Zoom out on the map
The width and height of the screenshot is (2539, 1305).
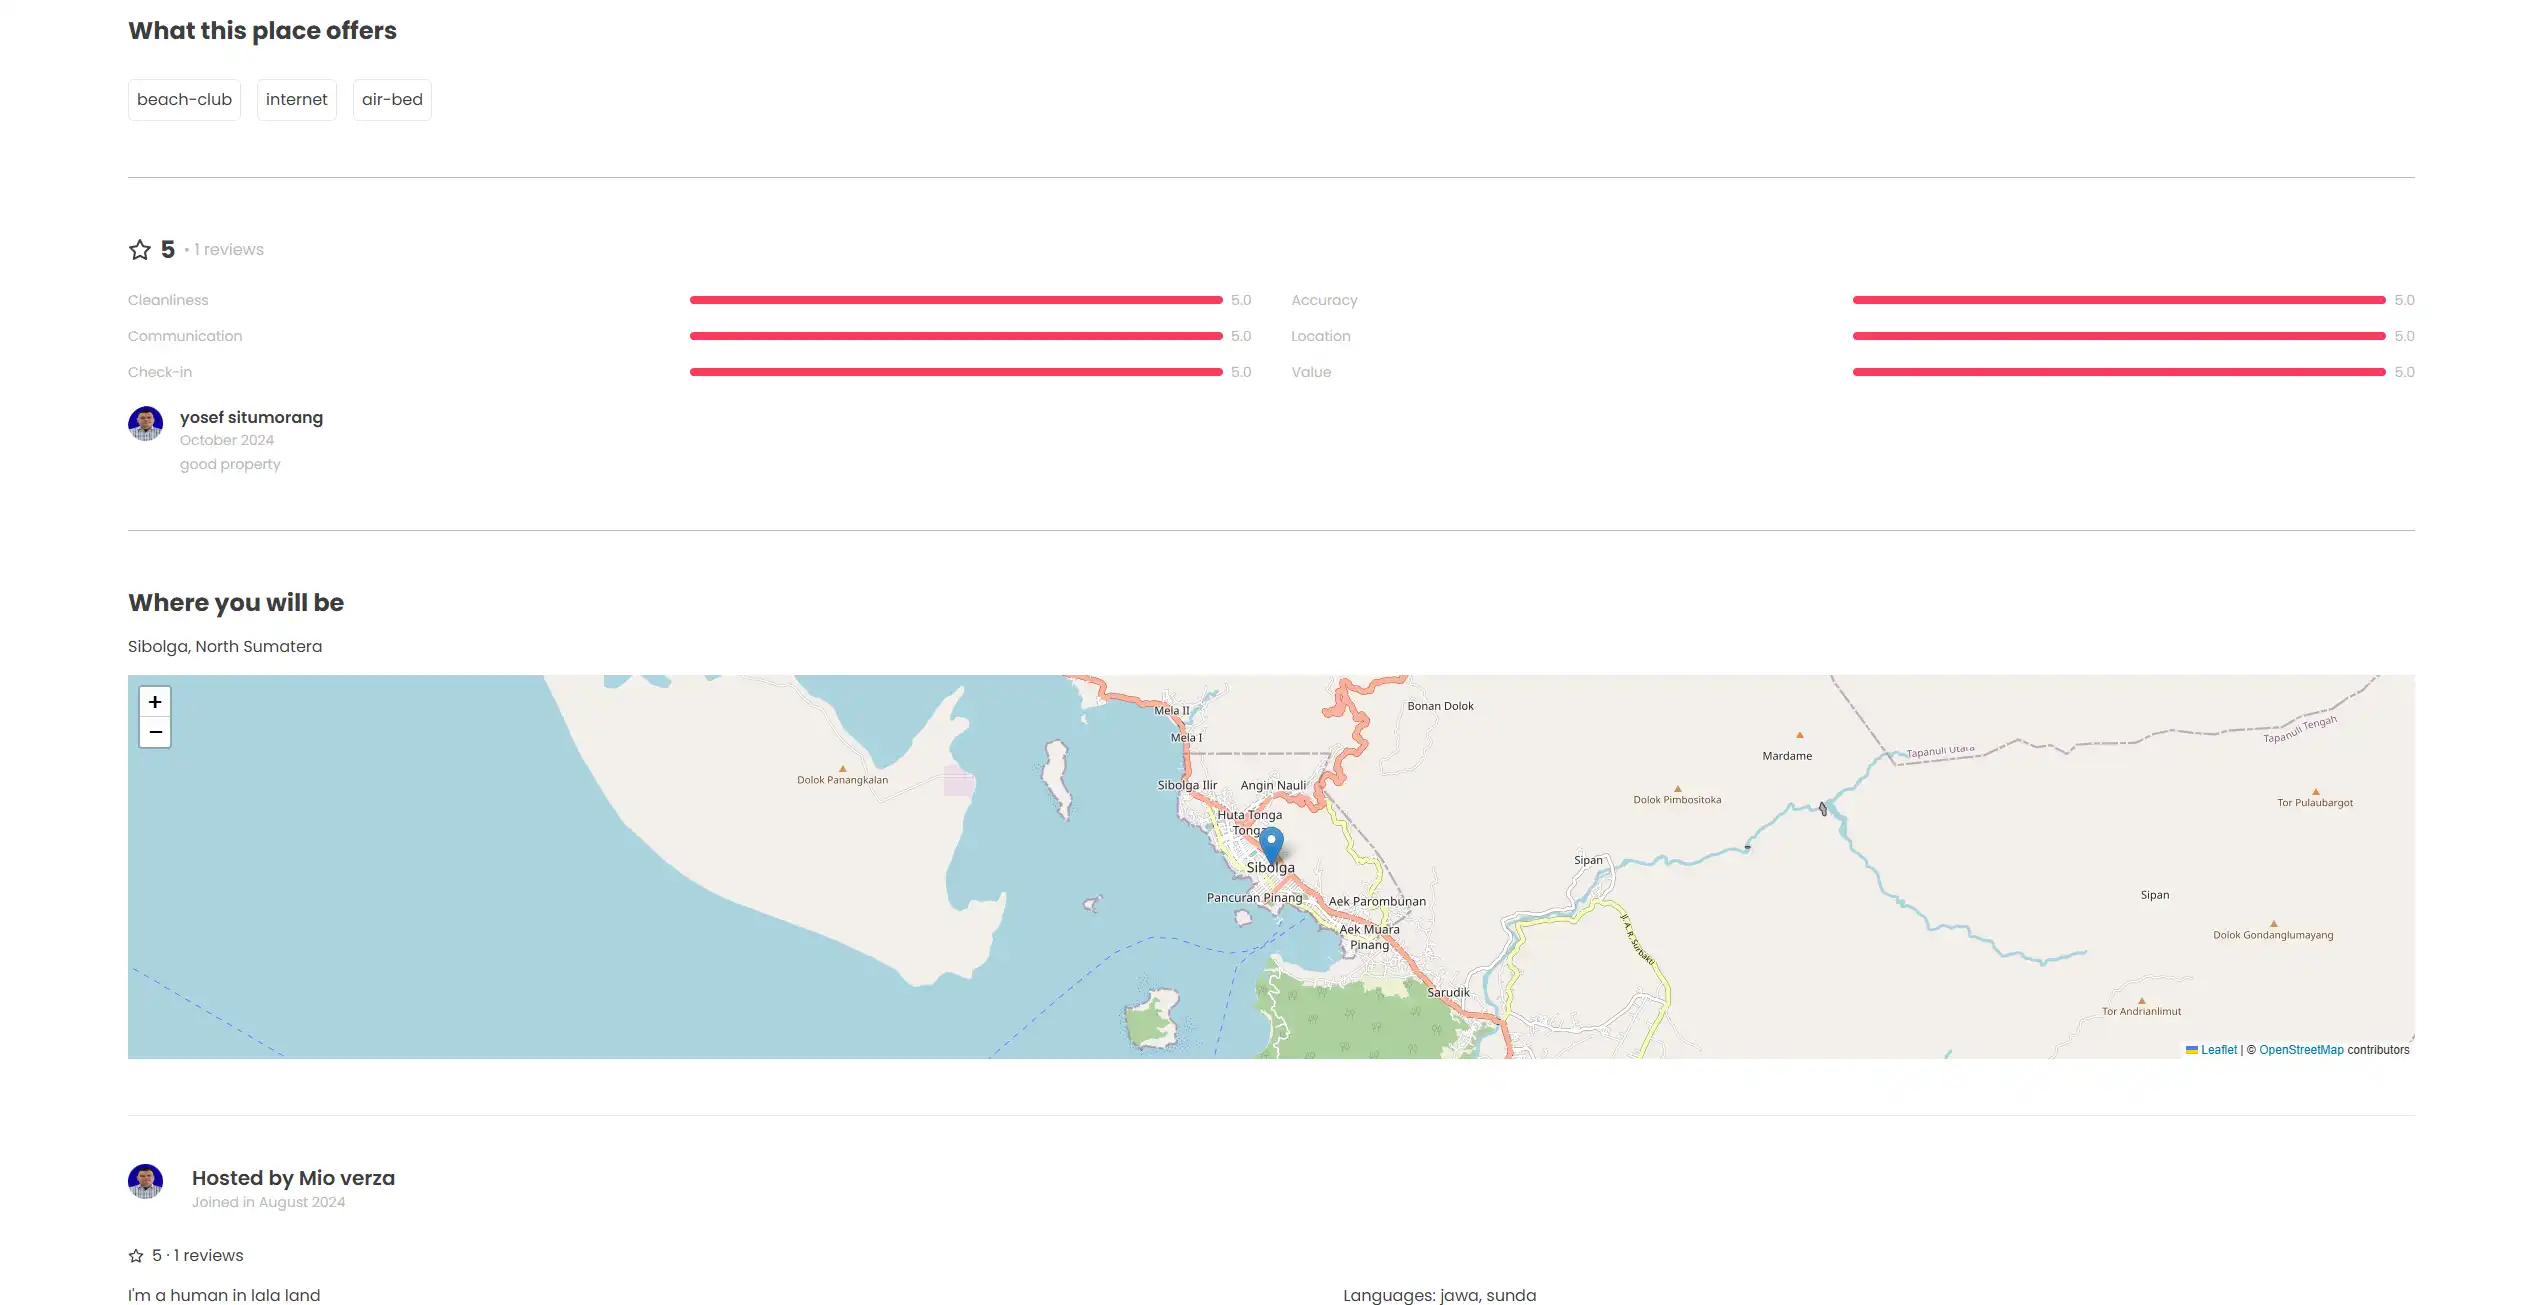point(155,732)
